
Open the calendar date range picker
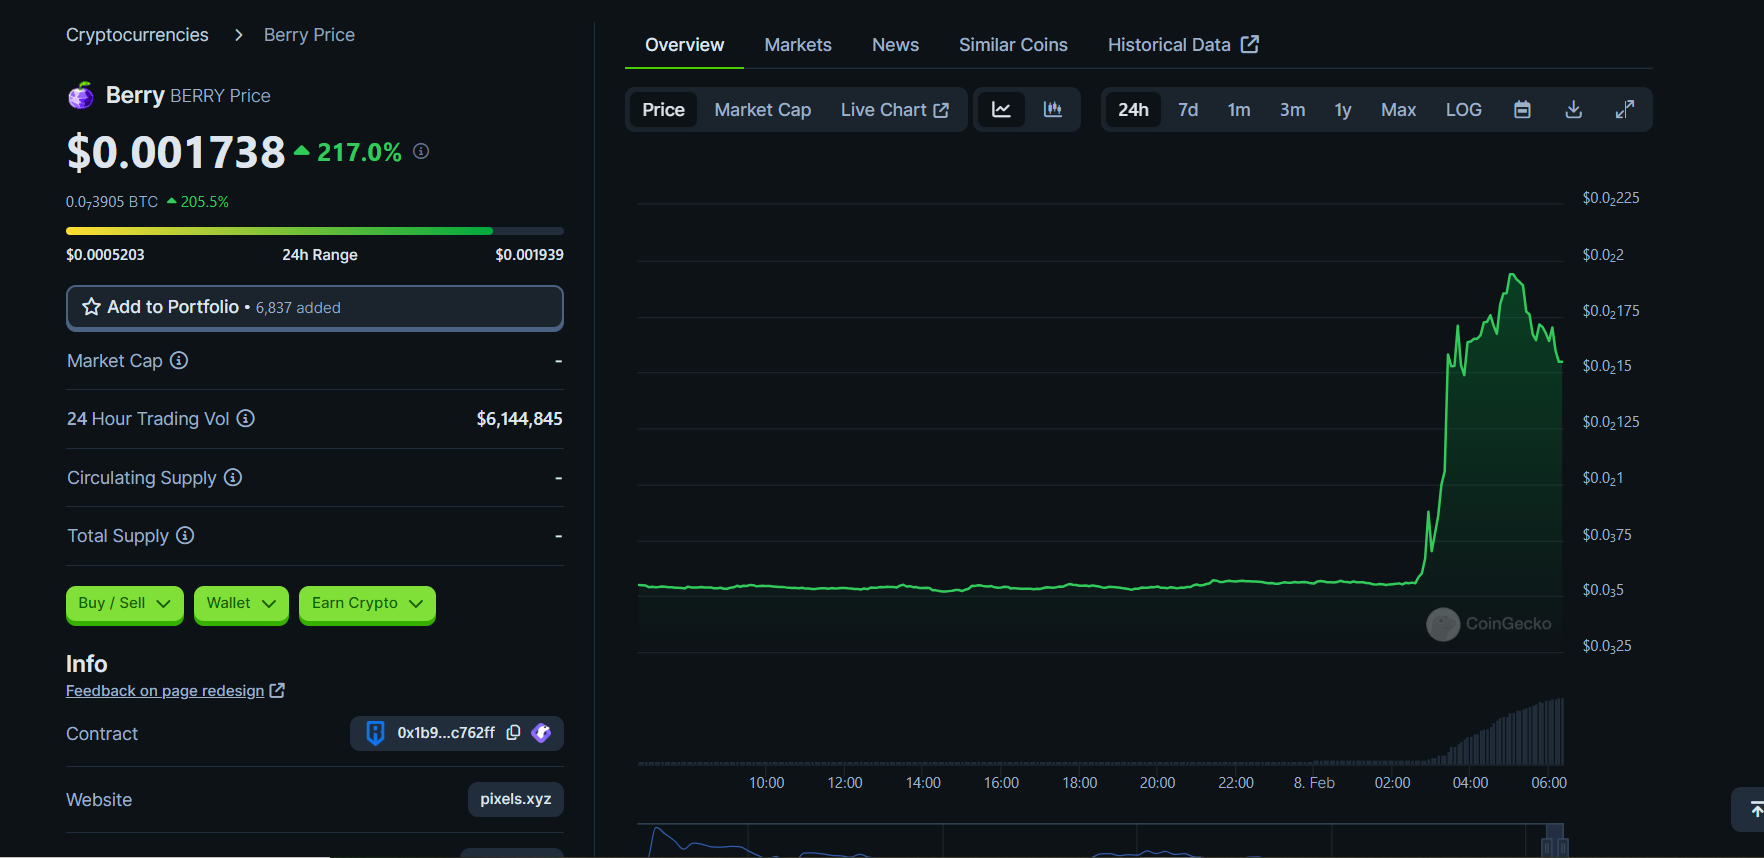(1522, 110)
